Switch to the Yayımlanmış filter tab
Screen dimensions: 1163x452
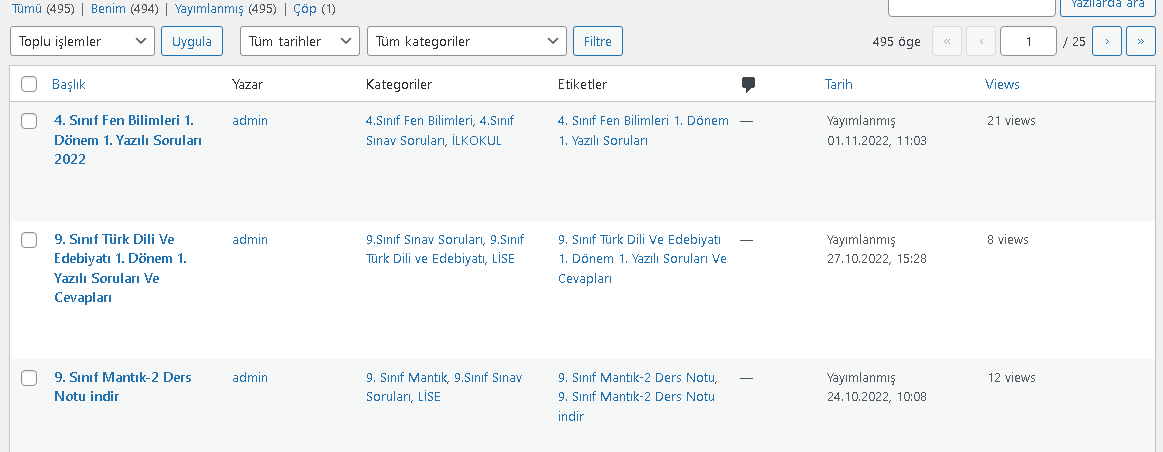pos(209,9)
